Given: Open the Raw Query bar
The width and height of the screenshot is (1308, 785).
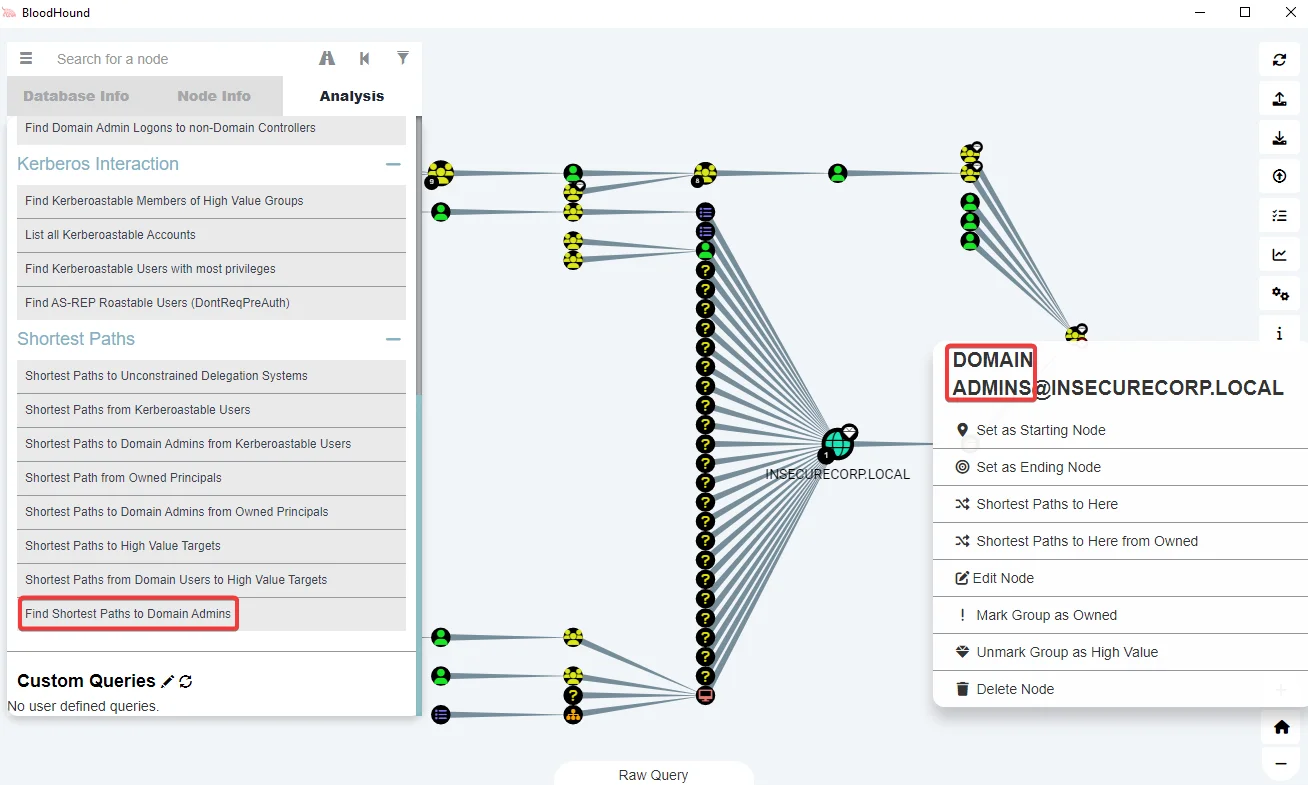Looking at the screenshot, I should (x=653, y=774).
